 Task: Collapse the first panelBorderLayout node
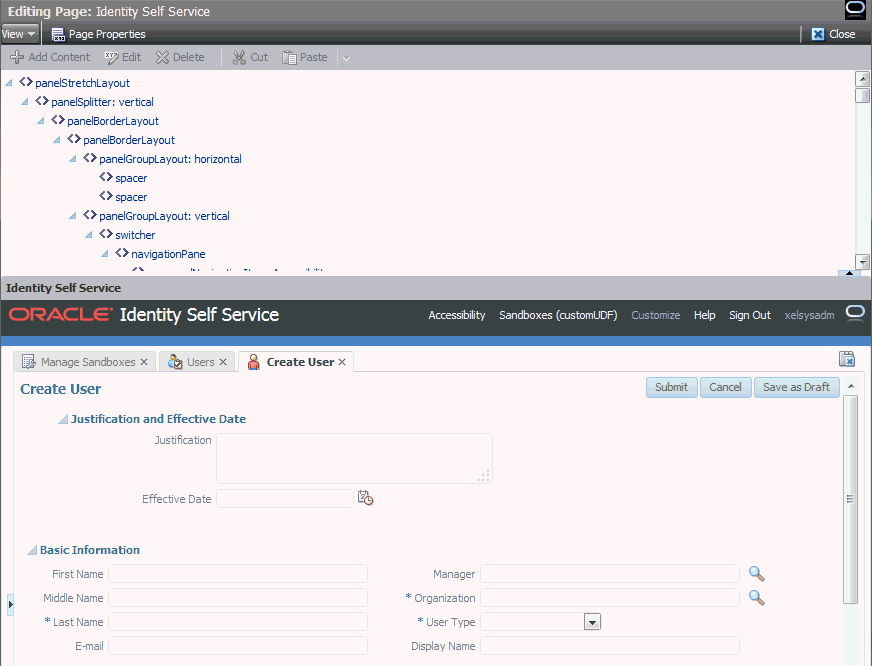(41, 121)
